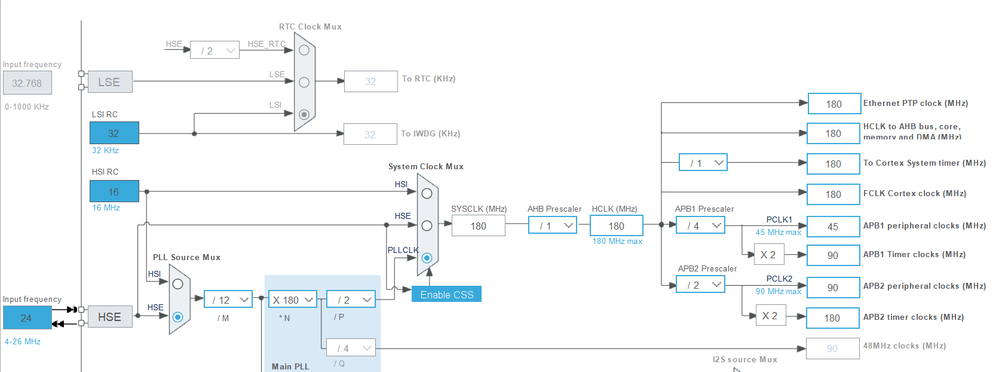Screen dimensions: 999x372
Task: Select LSI radio in RTC Clock Mux
Action: coord(305,114)
